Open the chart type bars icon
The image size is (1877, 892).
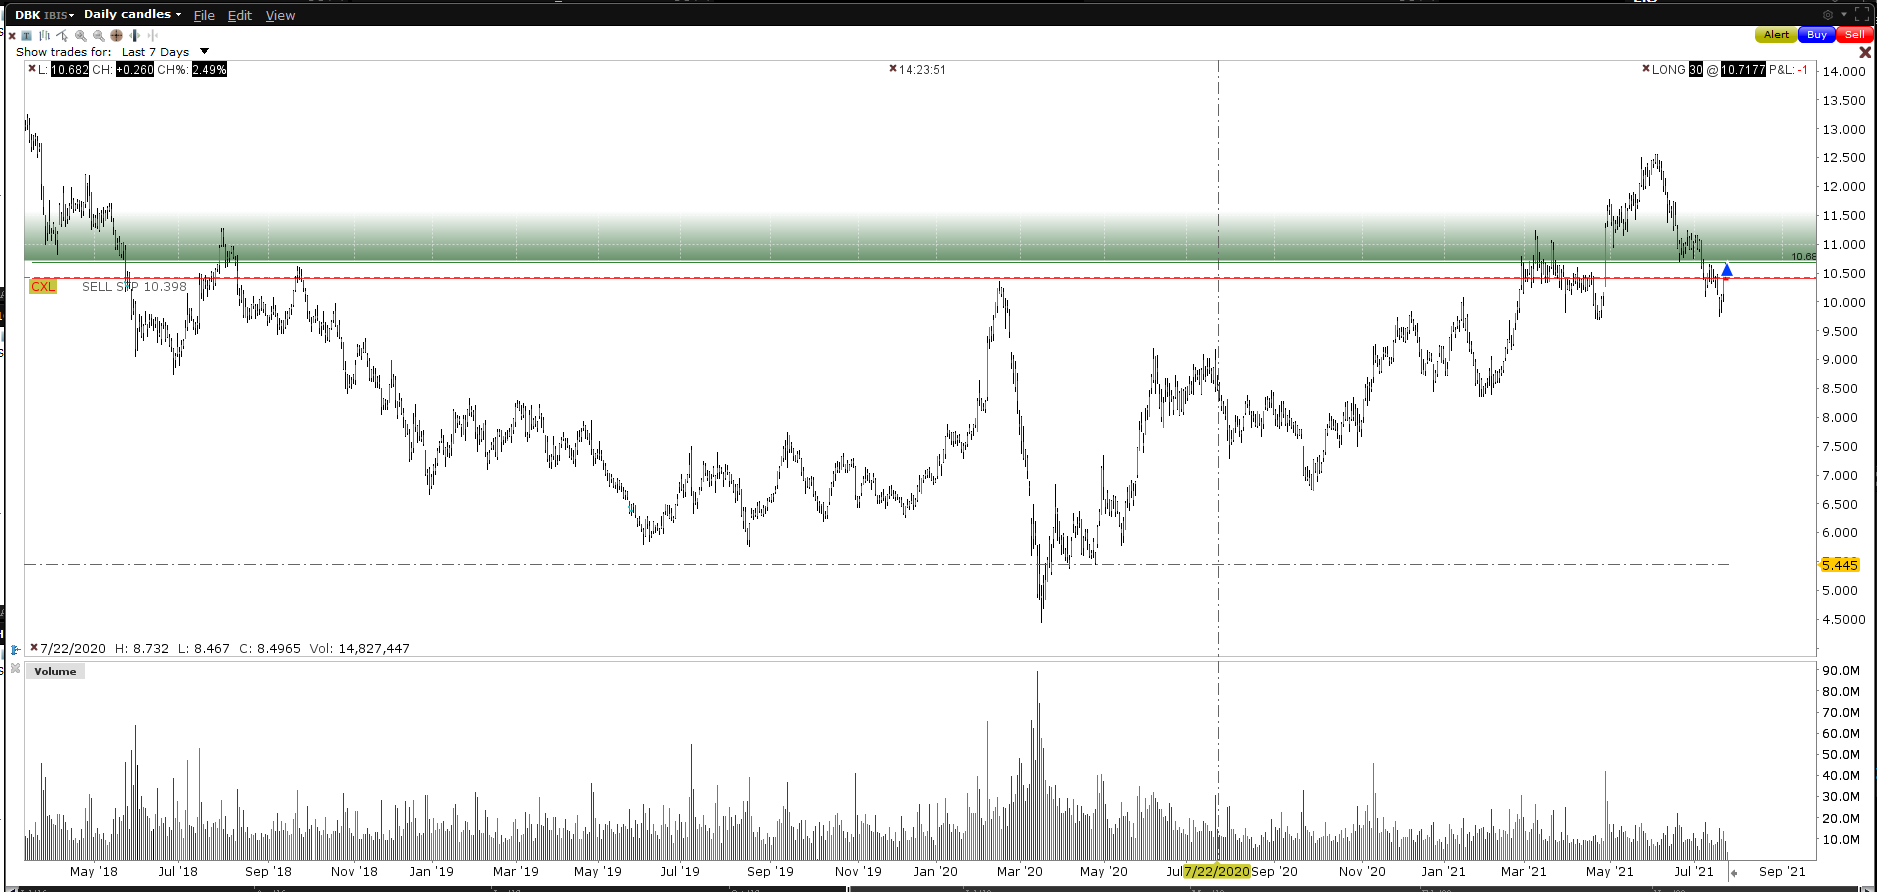point(44,36)
